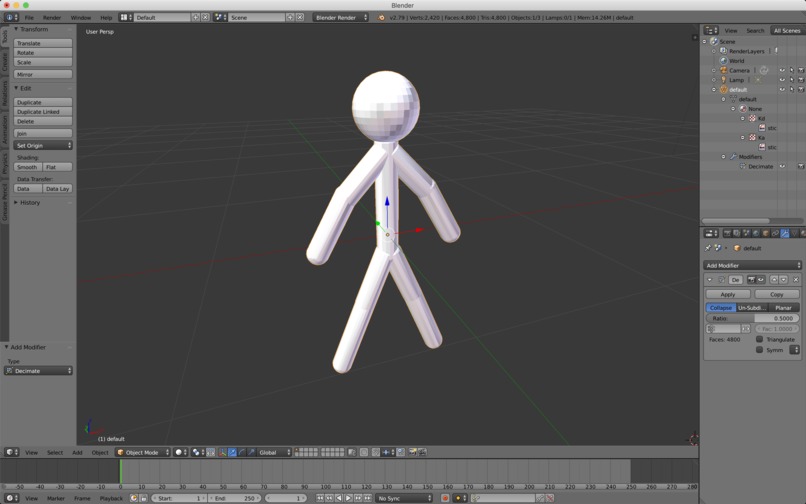Toggle the 3D manipulator axes icon

click(x=223, y=452)
